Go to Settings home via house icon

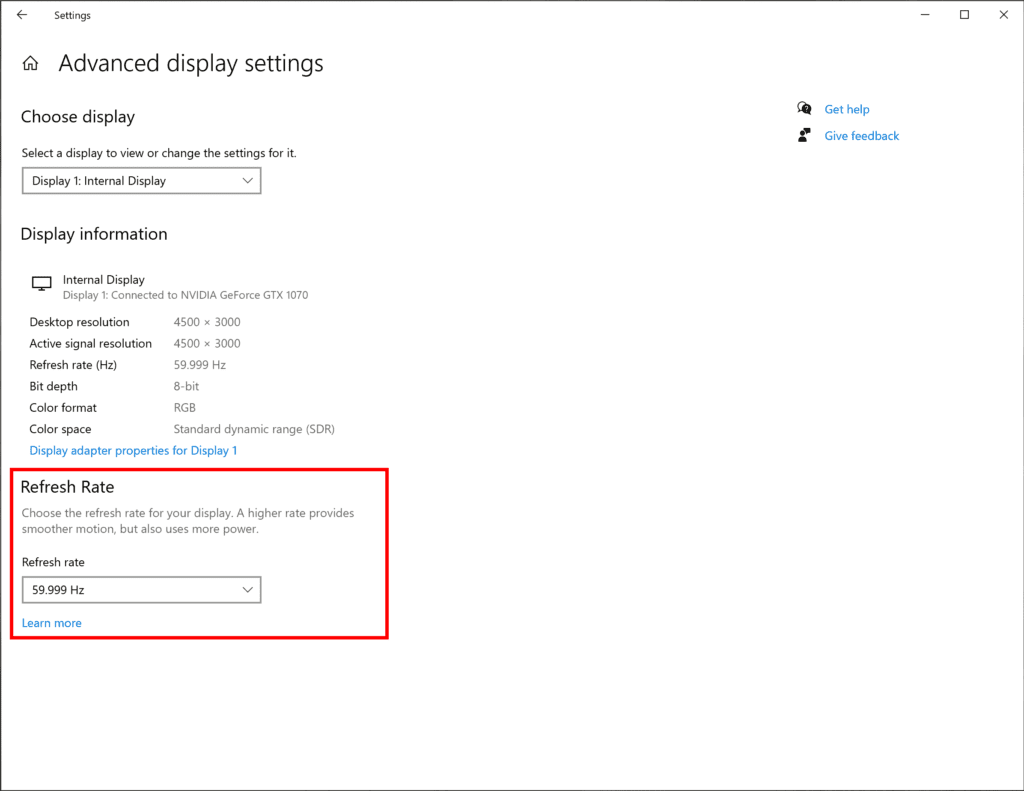(31, 64)
